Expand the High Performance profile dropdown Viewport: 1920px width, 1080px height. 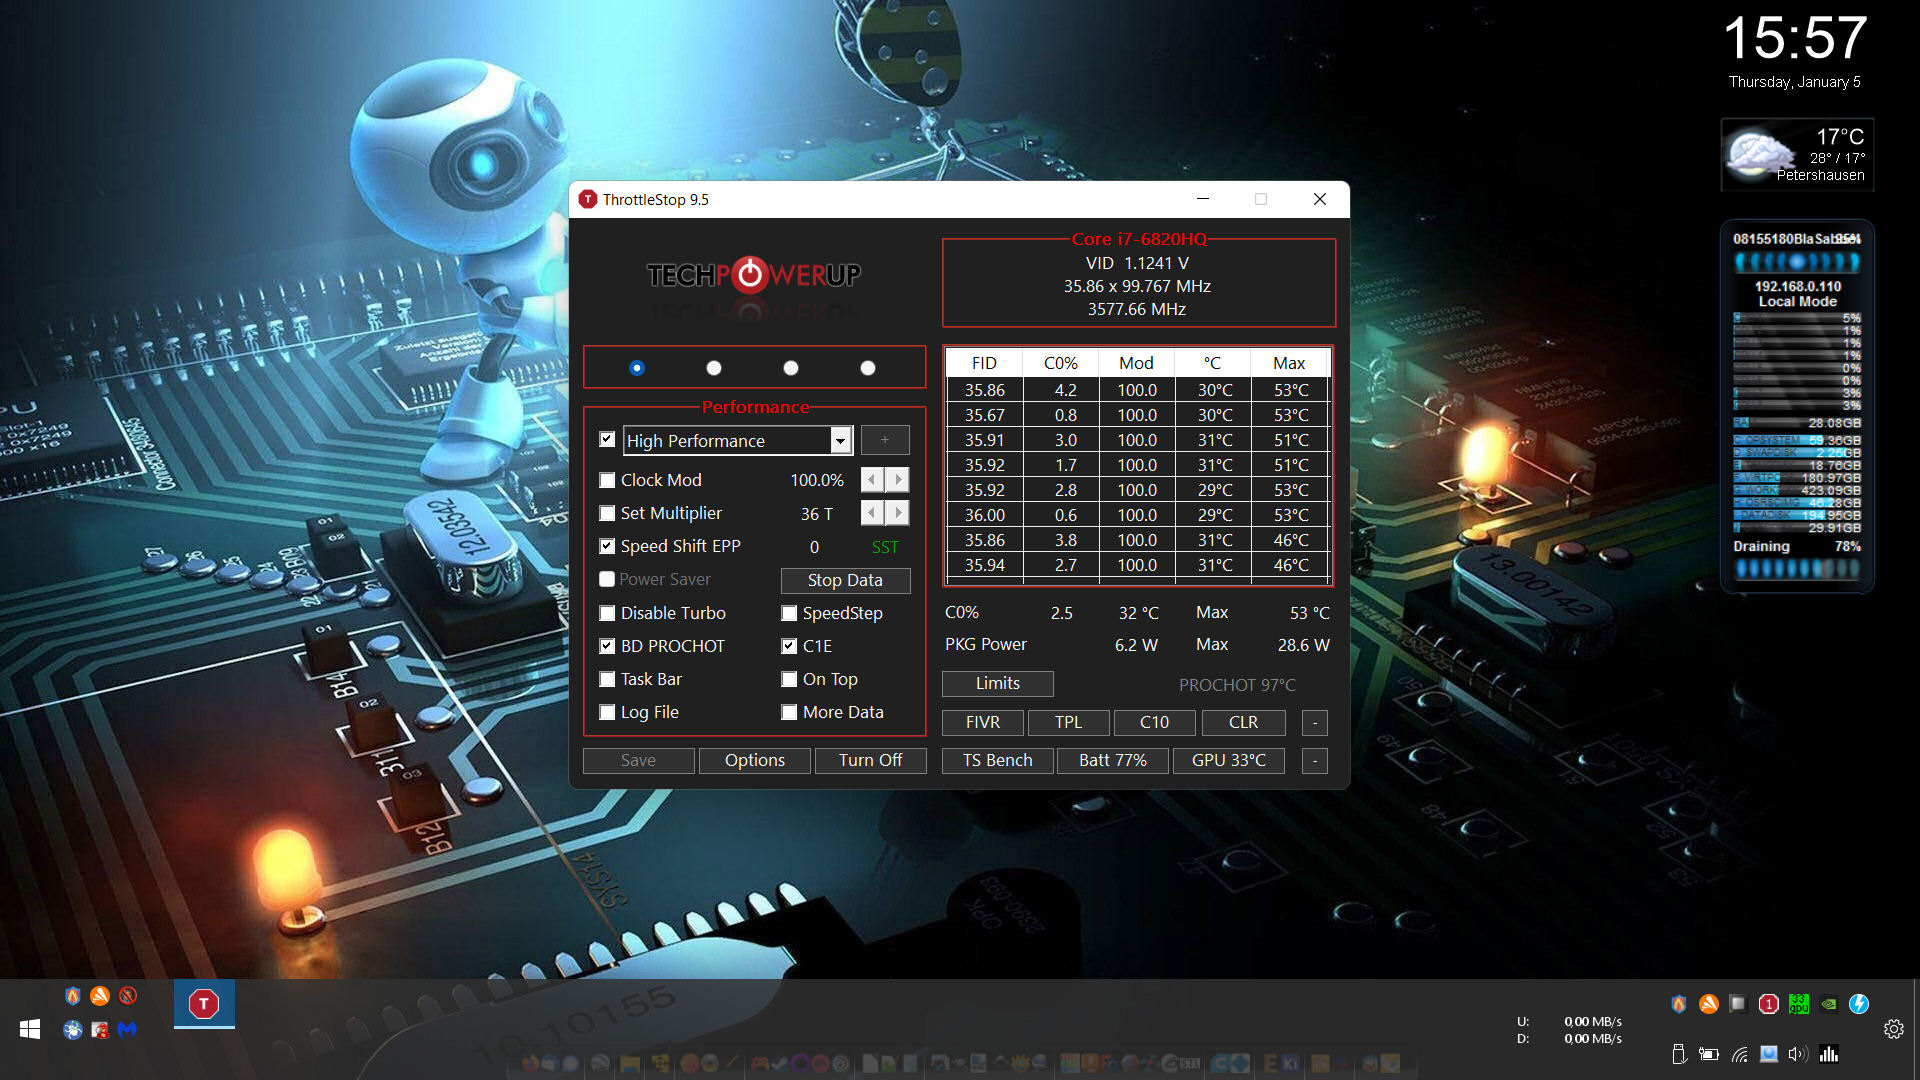click(x=841, y=441)
